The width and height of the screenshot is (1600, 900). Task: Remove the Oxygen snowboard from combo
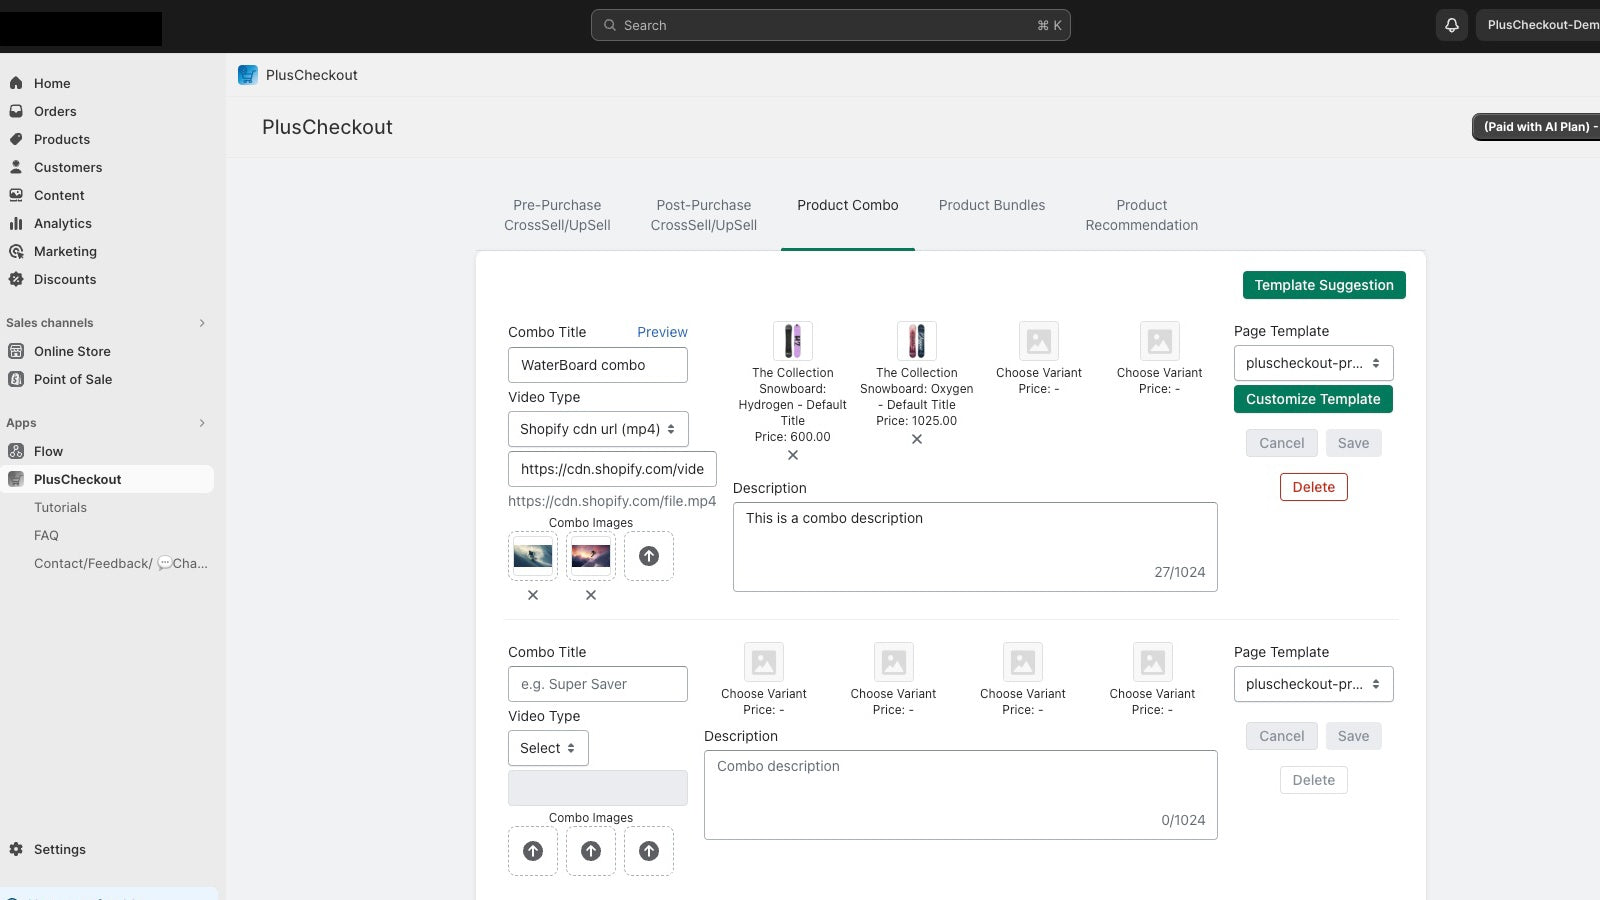[x=917, y=439]
